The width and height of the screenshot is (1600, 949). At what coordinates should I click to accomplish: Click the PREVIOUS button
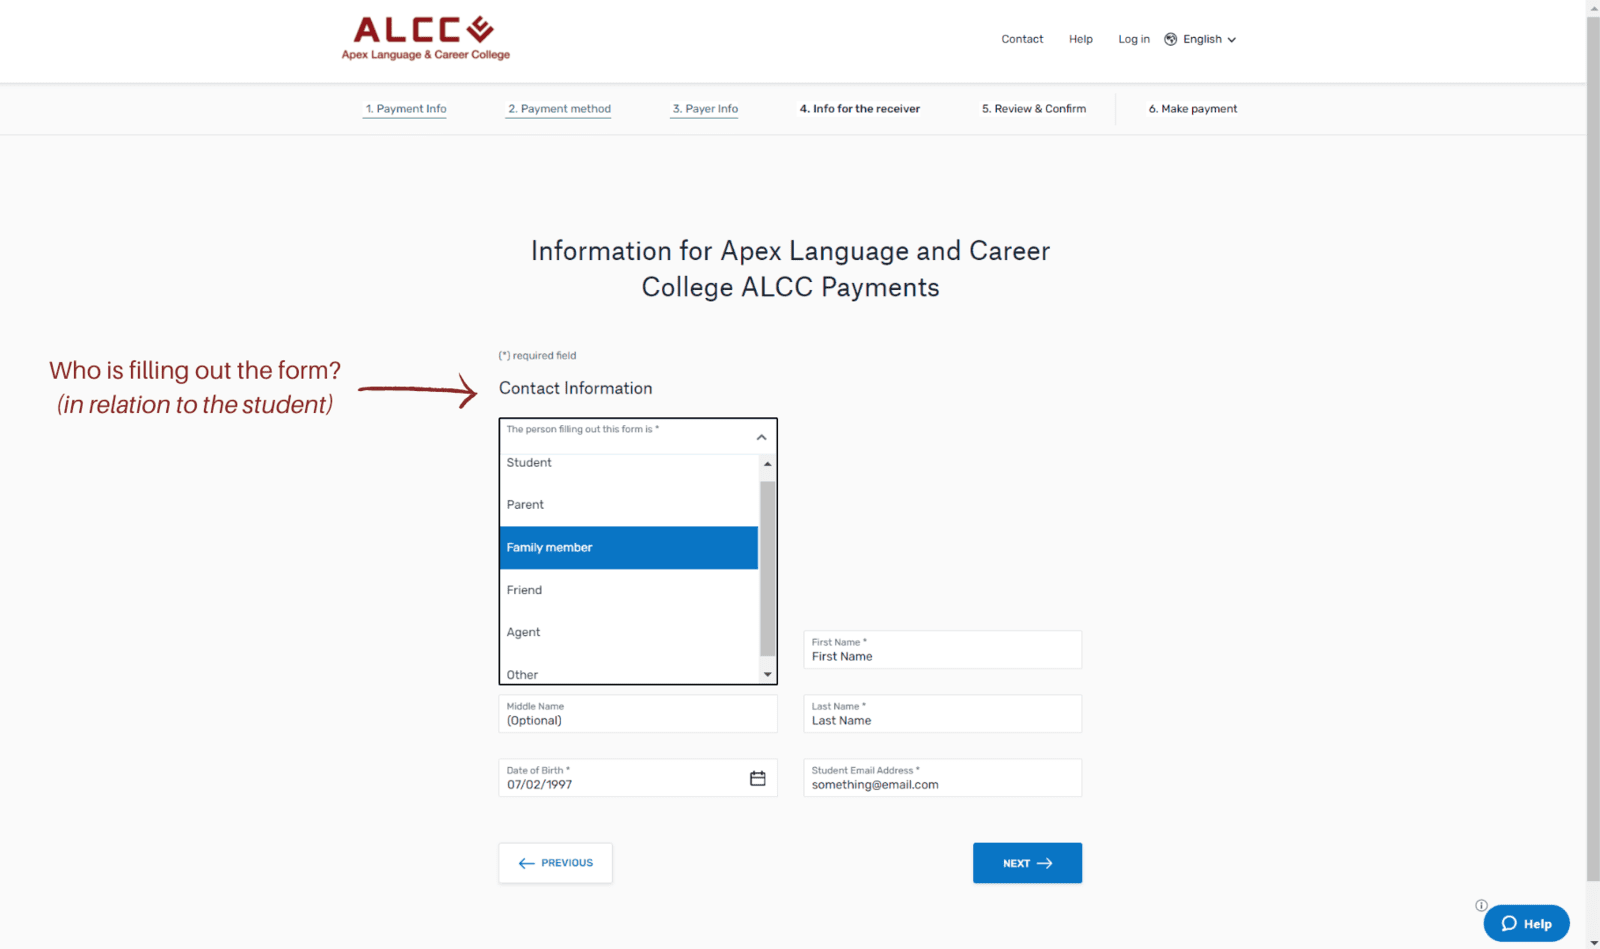556,863
